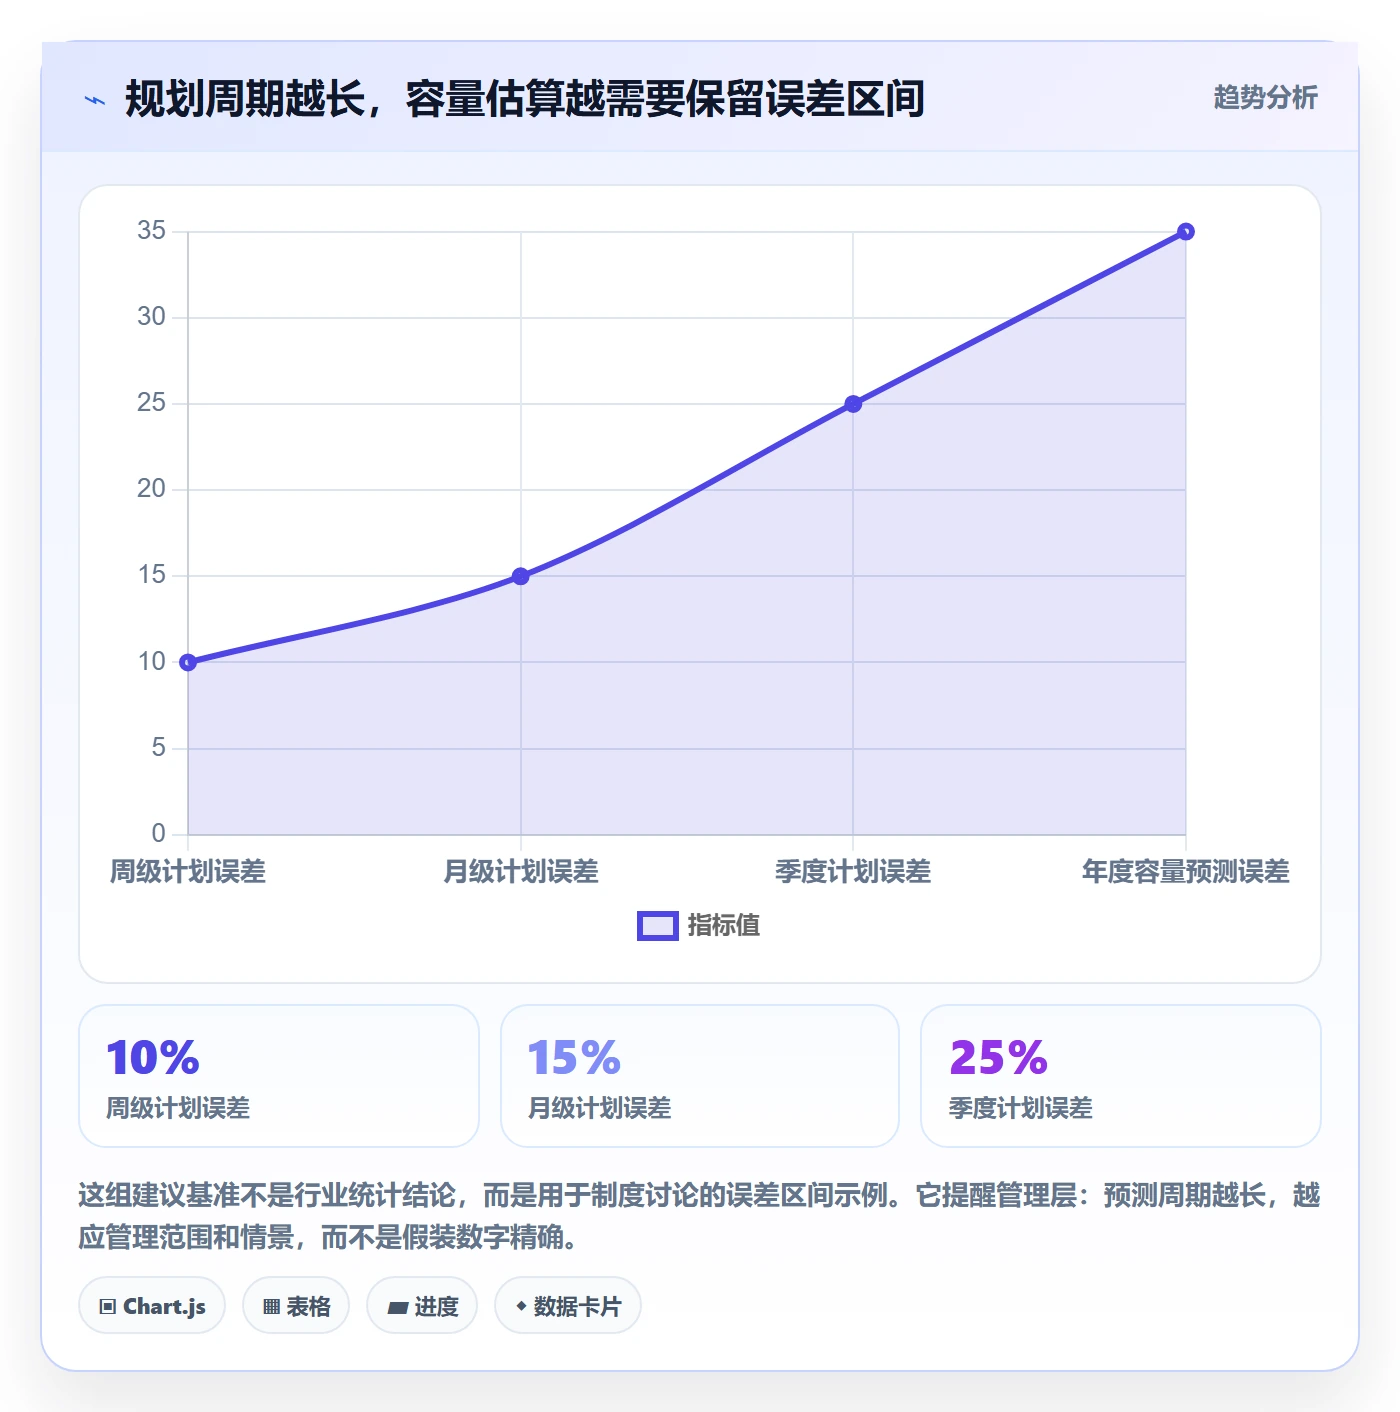Image resolution: width=1400 pixels, height=1412 pixels.
Task: Click the grid icon in 表格 chip
Action: (x=272, y=1307)
